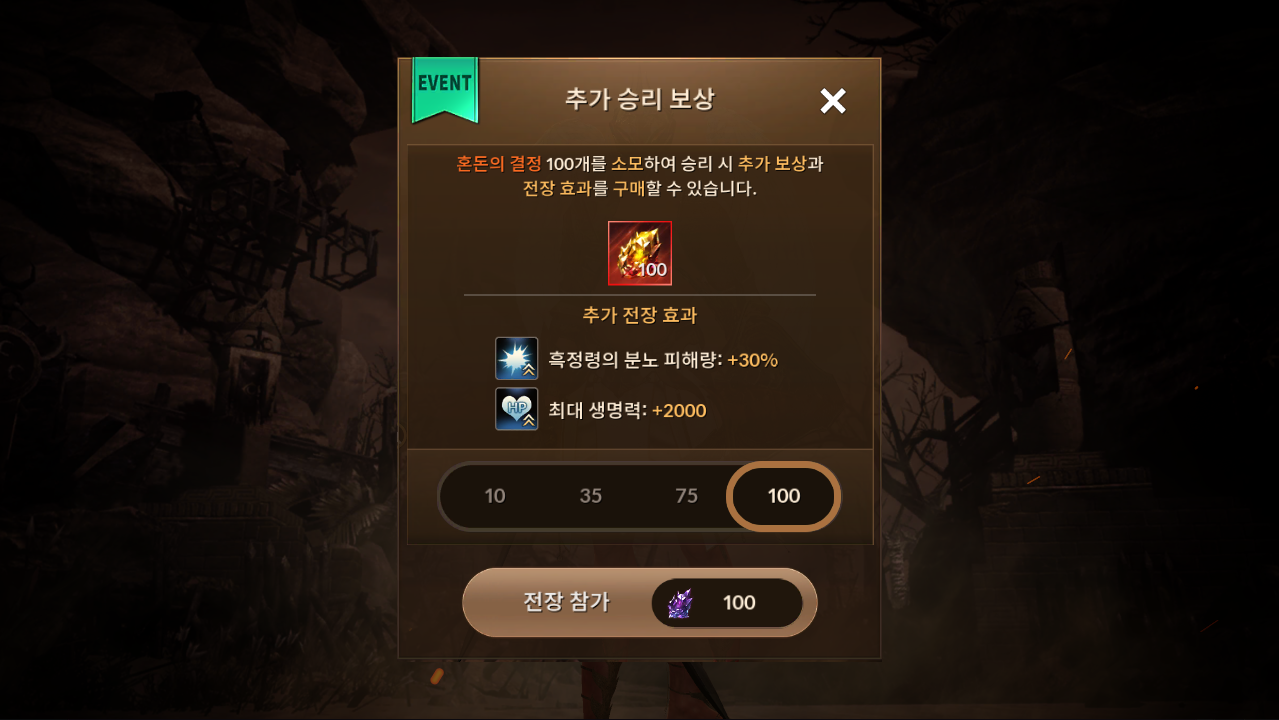Close the 추가 승리 보상 popup
Screen dimensions: 1279x720
coord(833,101)
